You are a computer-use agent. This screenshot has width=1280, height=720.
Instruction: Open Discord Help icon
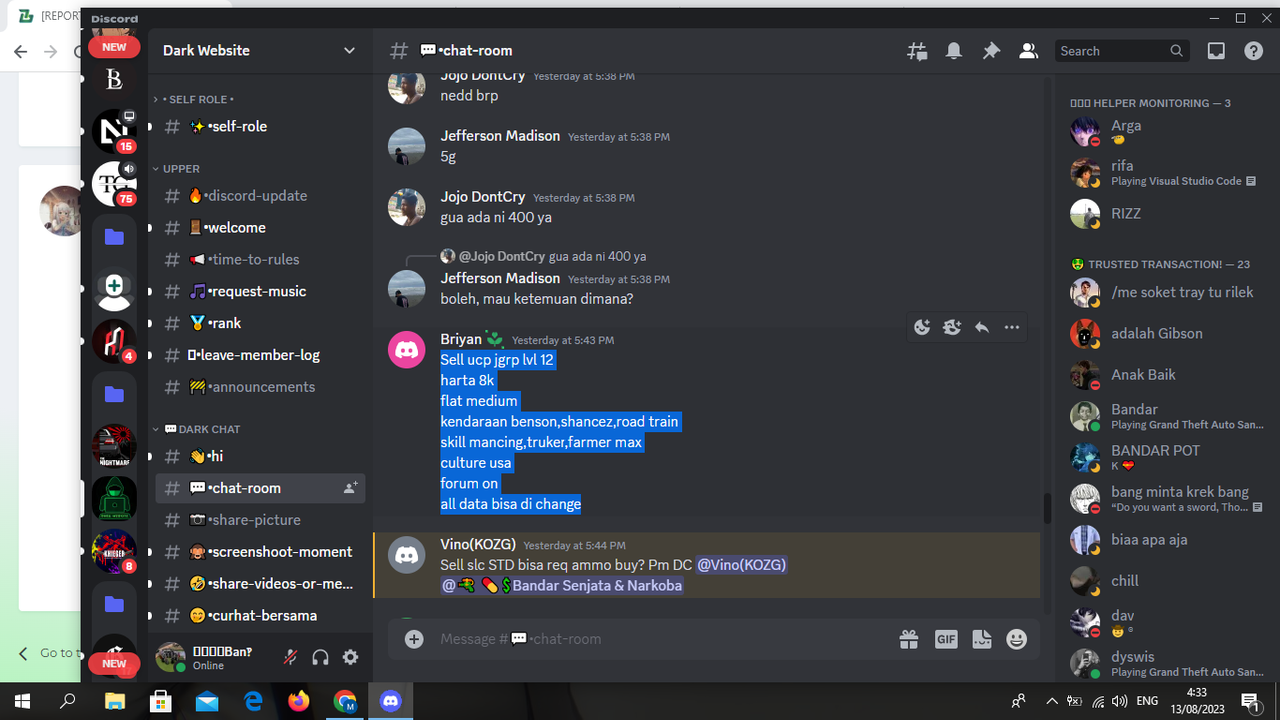tap(1253, 51)
